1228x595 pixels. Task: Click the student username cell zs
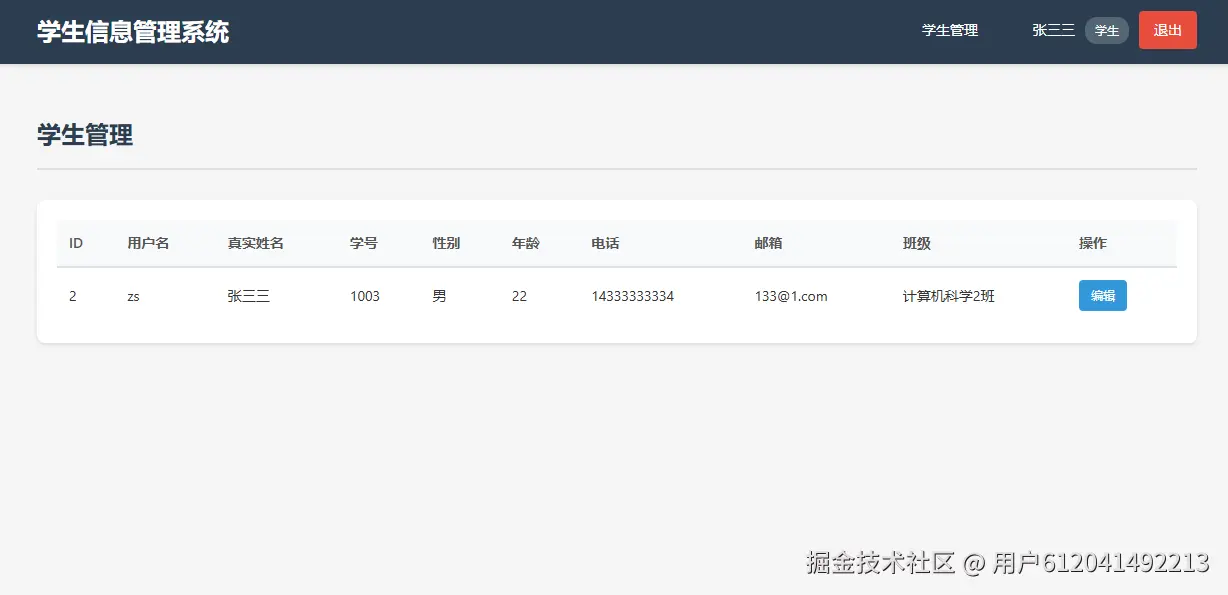click(133, 295)
